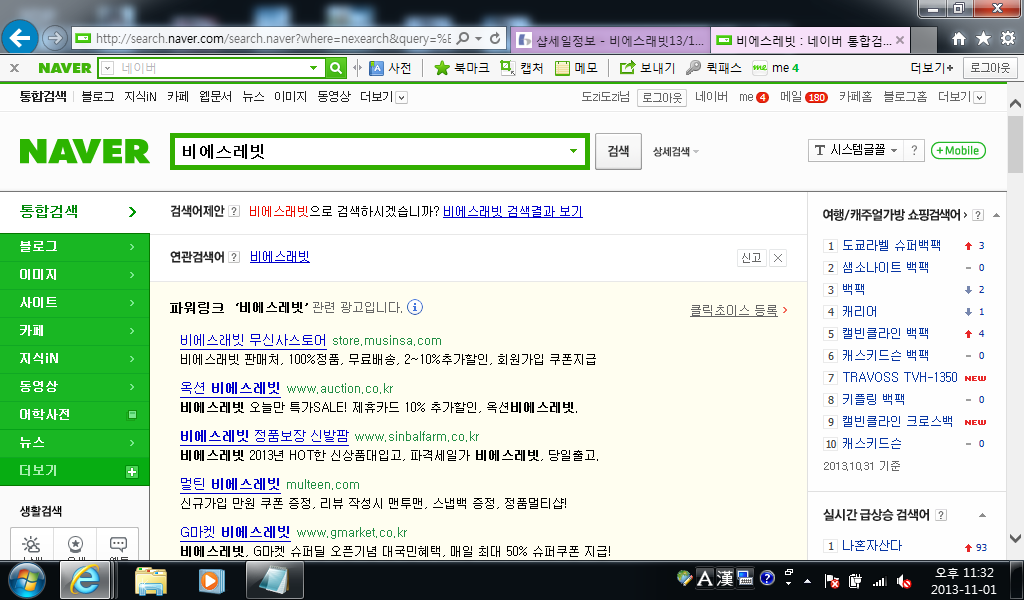Open the browser tools gear menu
The height and width of the screenshot is (600, 1024).
1008,39
